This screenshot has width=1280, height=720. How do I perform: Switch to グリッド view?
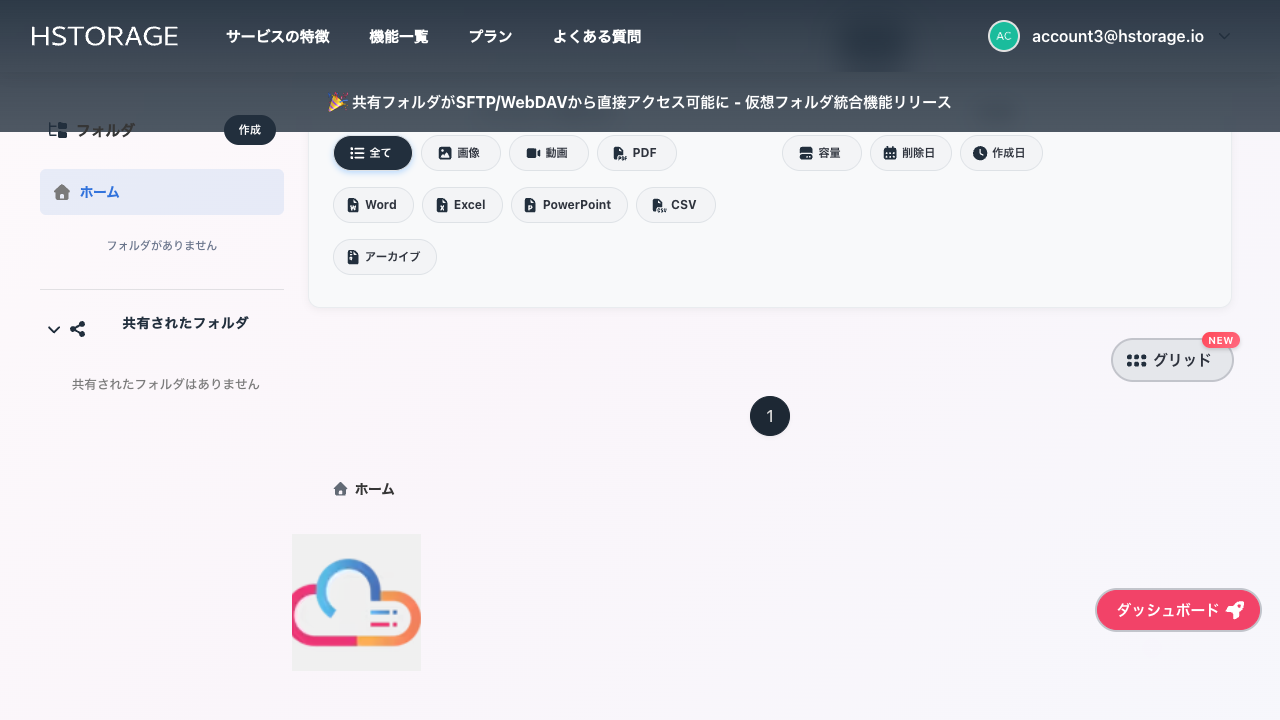click(x=1172, y=360)
